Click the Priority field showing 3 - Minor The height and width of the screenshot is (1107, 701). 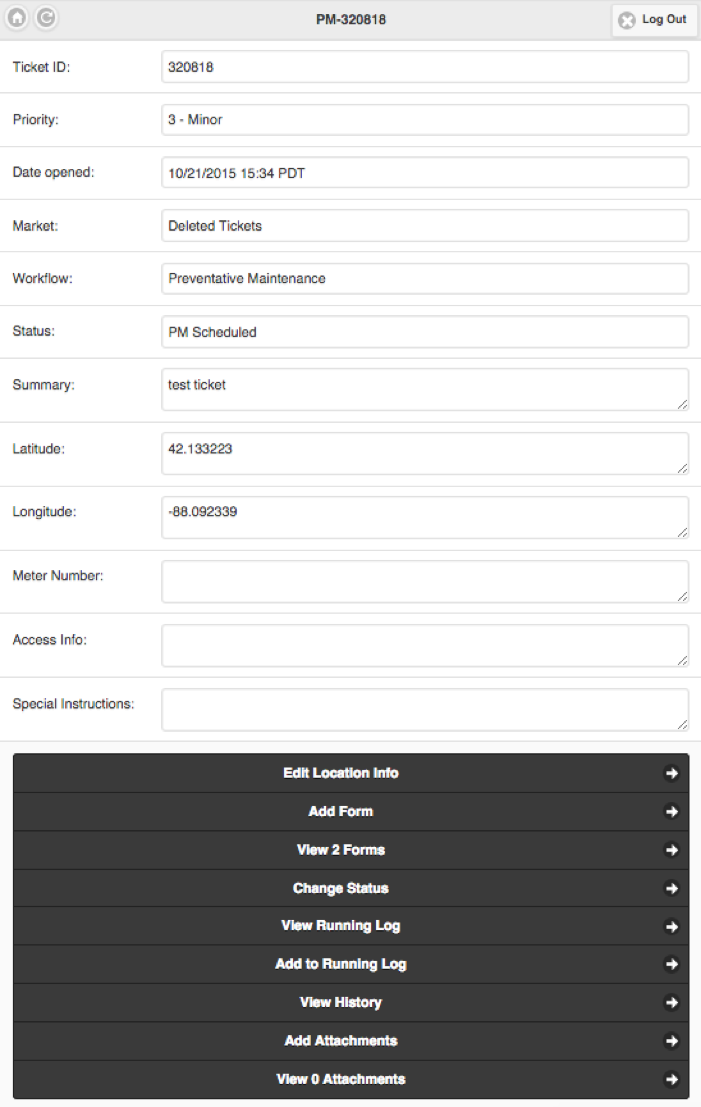point(424,120)
